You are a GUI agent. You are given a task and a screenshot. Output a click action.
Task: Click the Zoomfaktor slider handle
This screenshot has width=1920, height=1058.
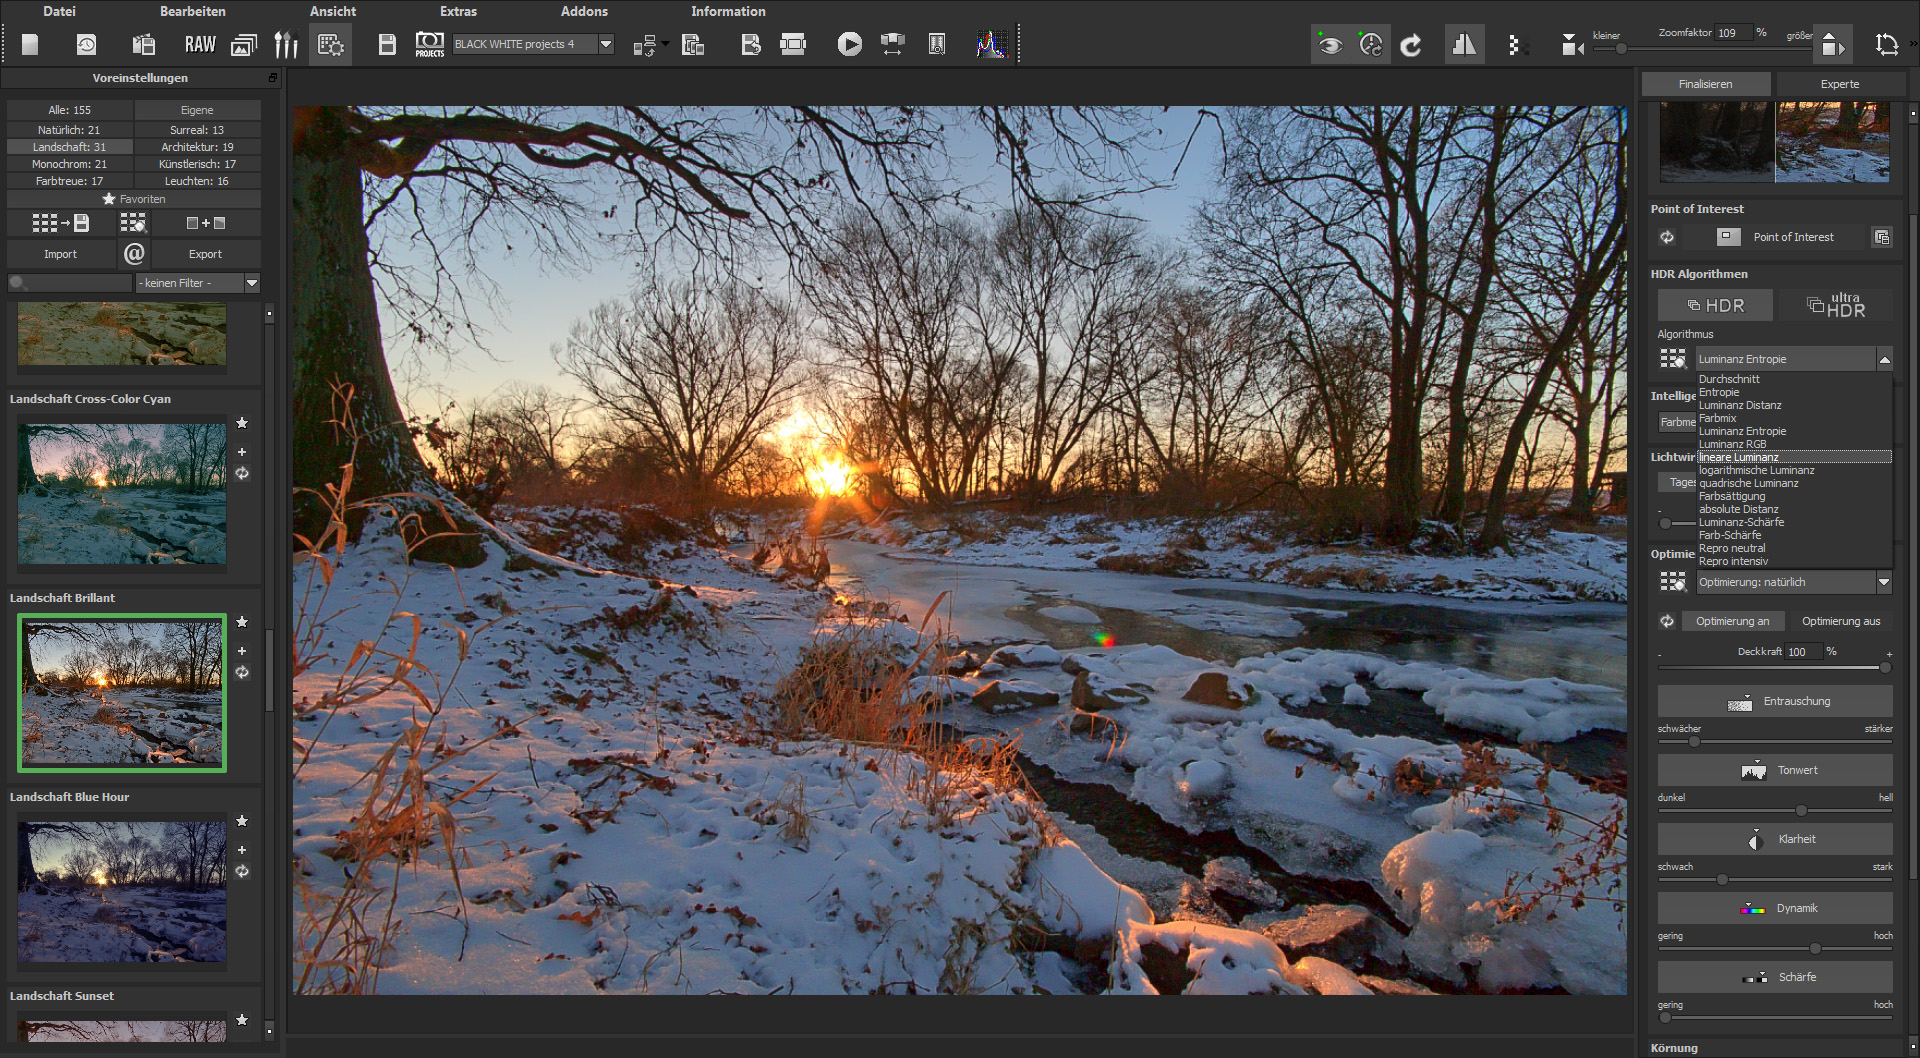pyautogui.click(x=1621, y=49)
